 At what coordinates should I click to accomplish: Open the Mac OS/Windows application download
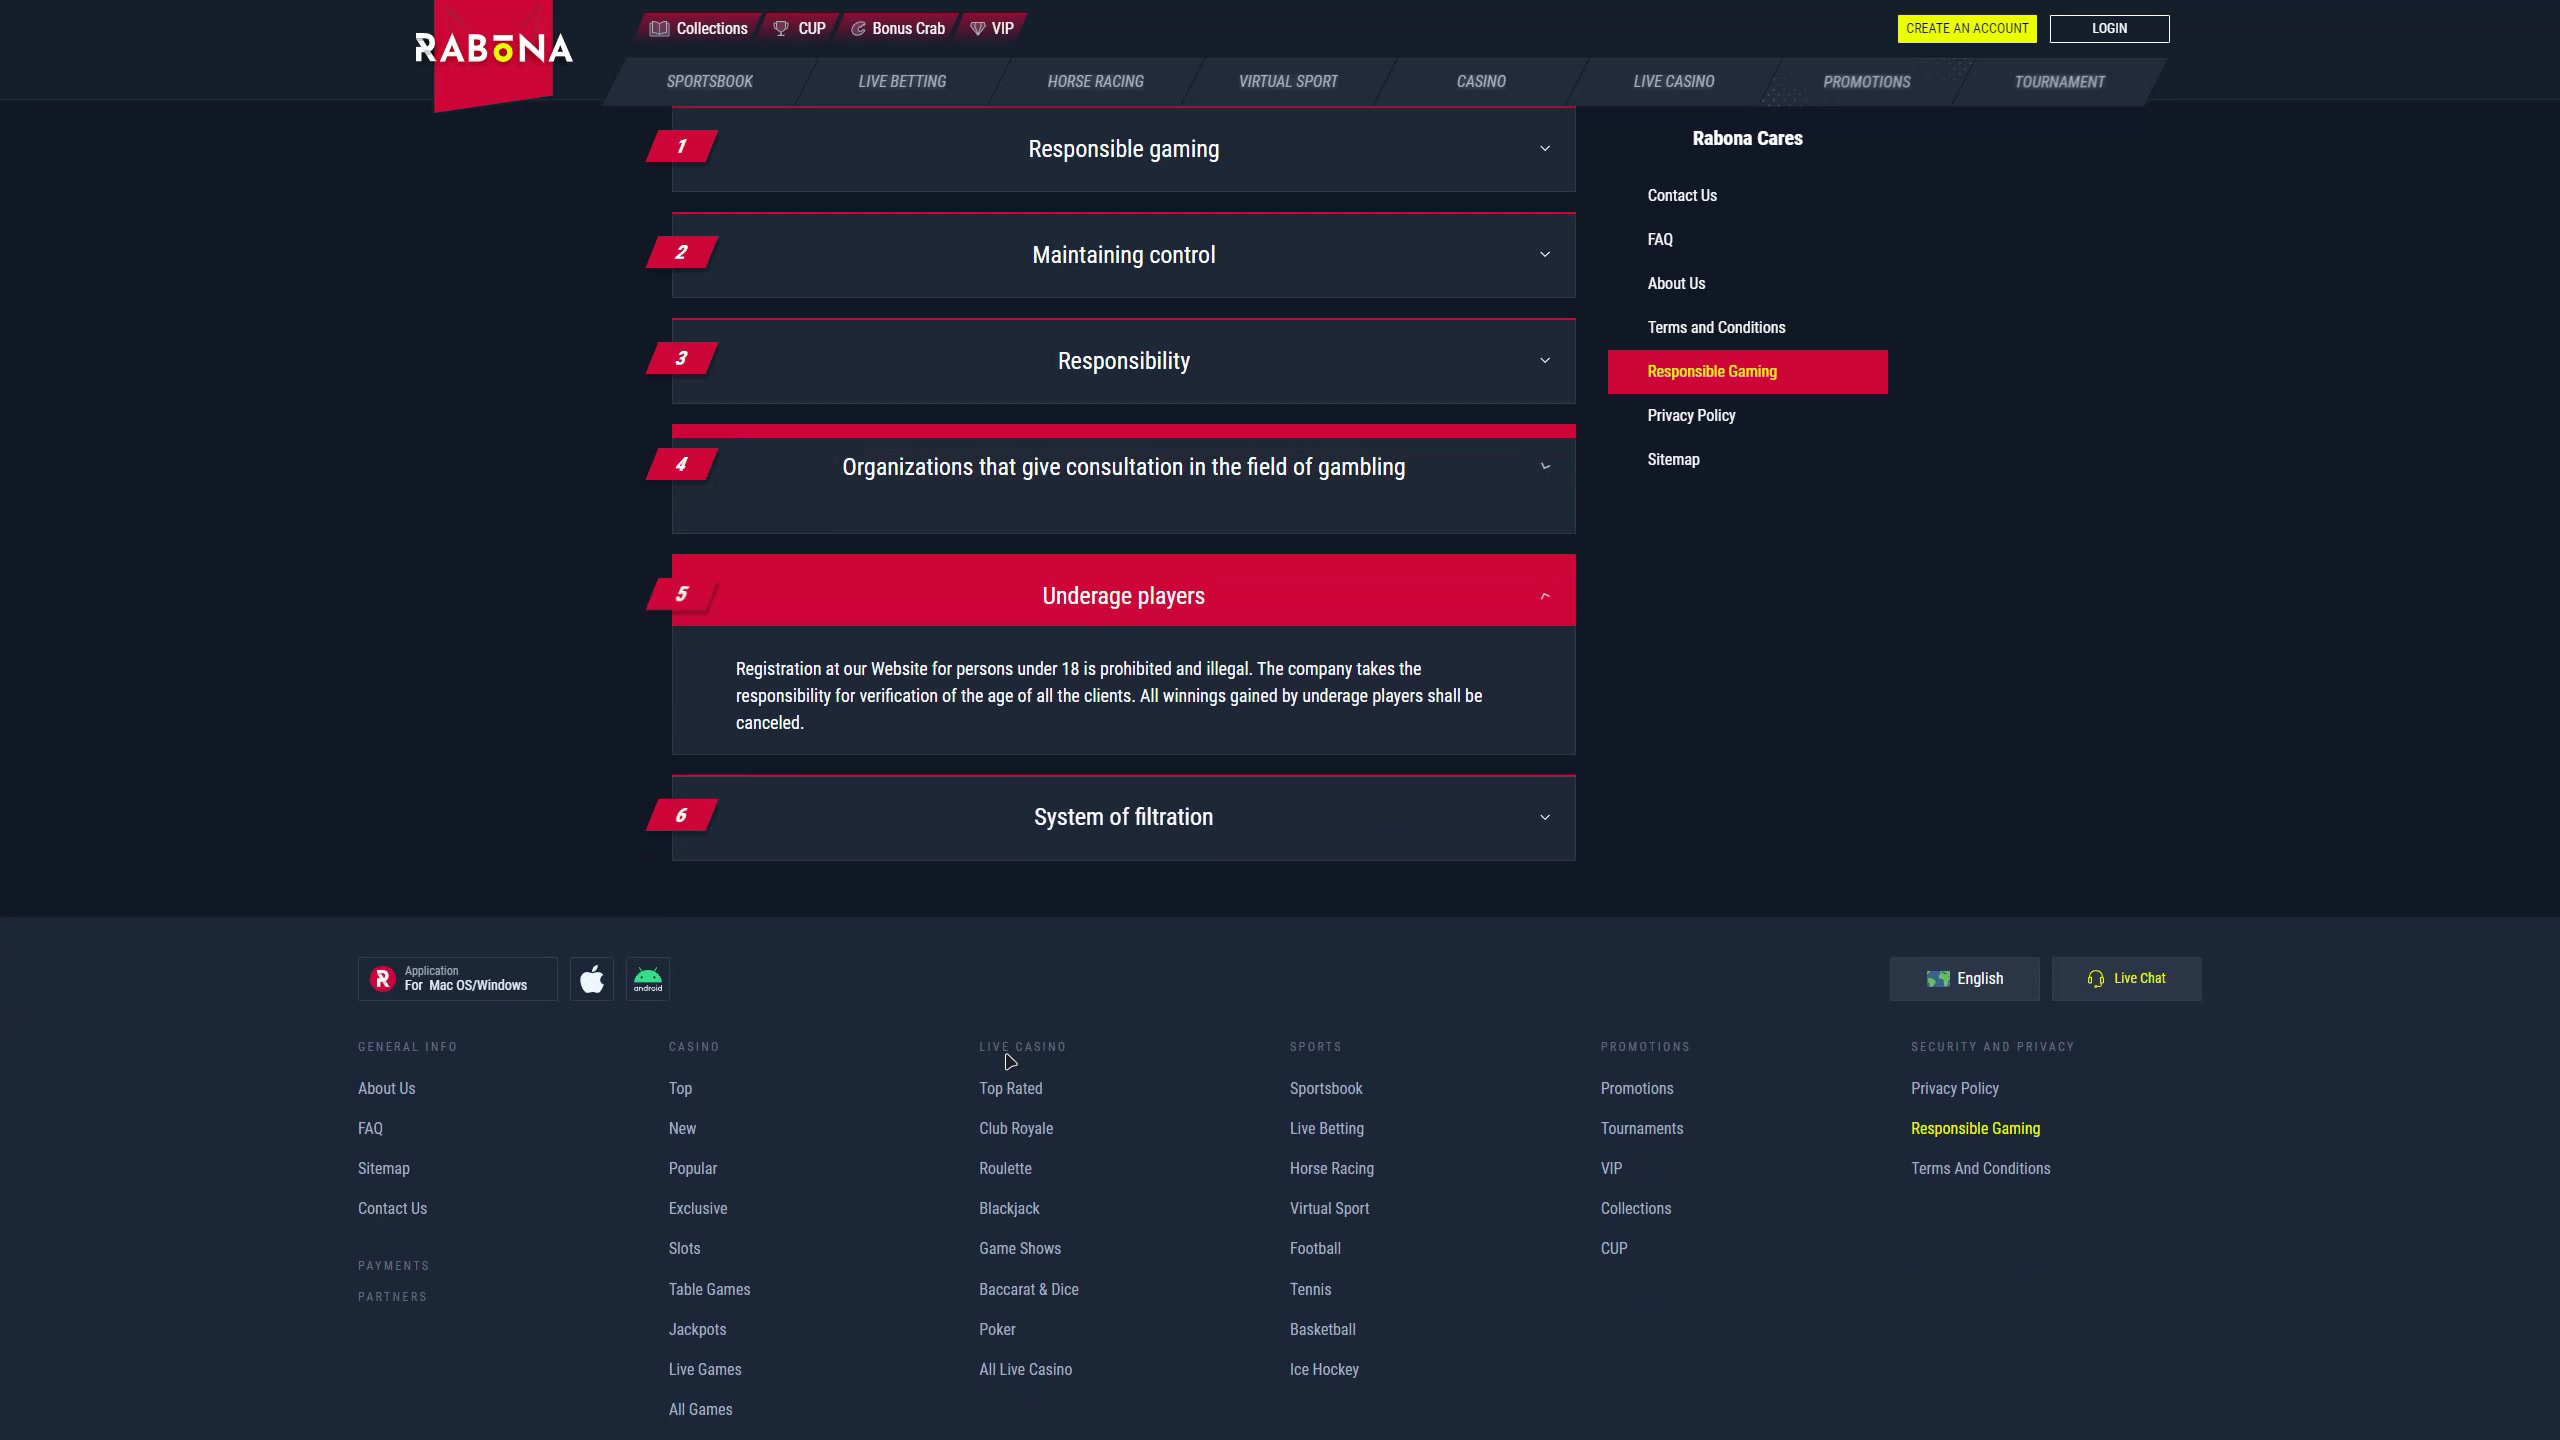(458, 979)
